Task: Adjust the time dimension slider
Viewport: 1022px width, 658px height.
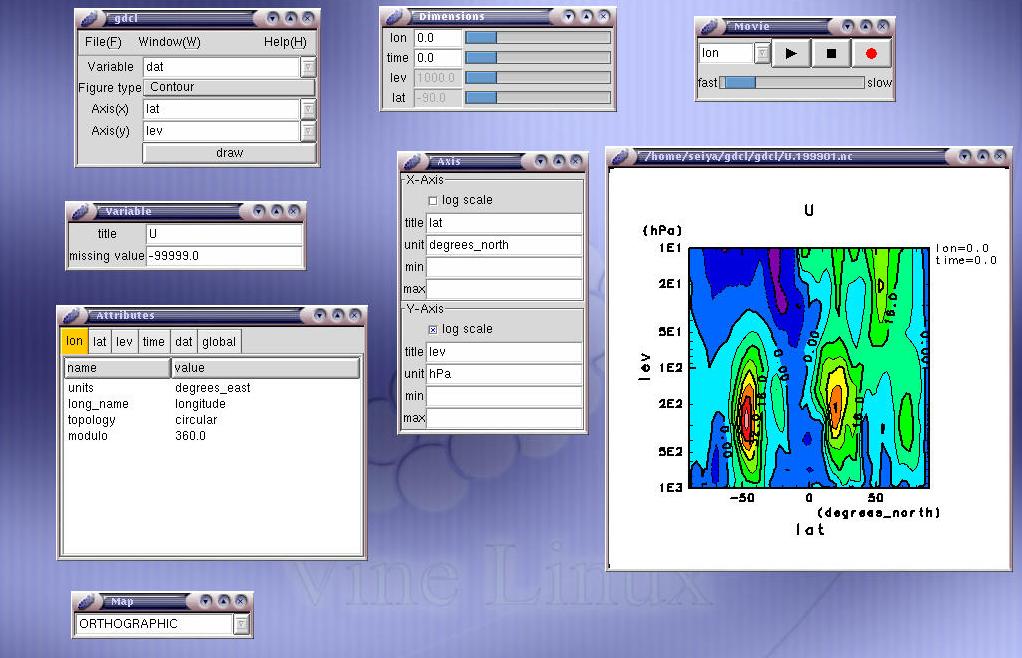Action: [538, 58]
